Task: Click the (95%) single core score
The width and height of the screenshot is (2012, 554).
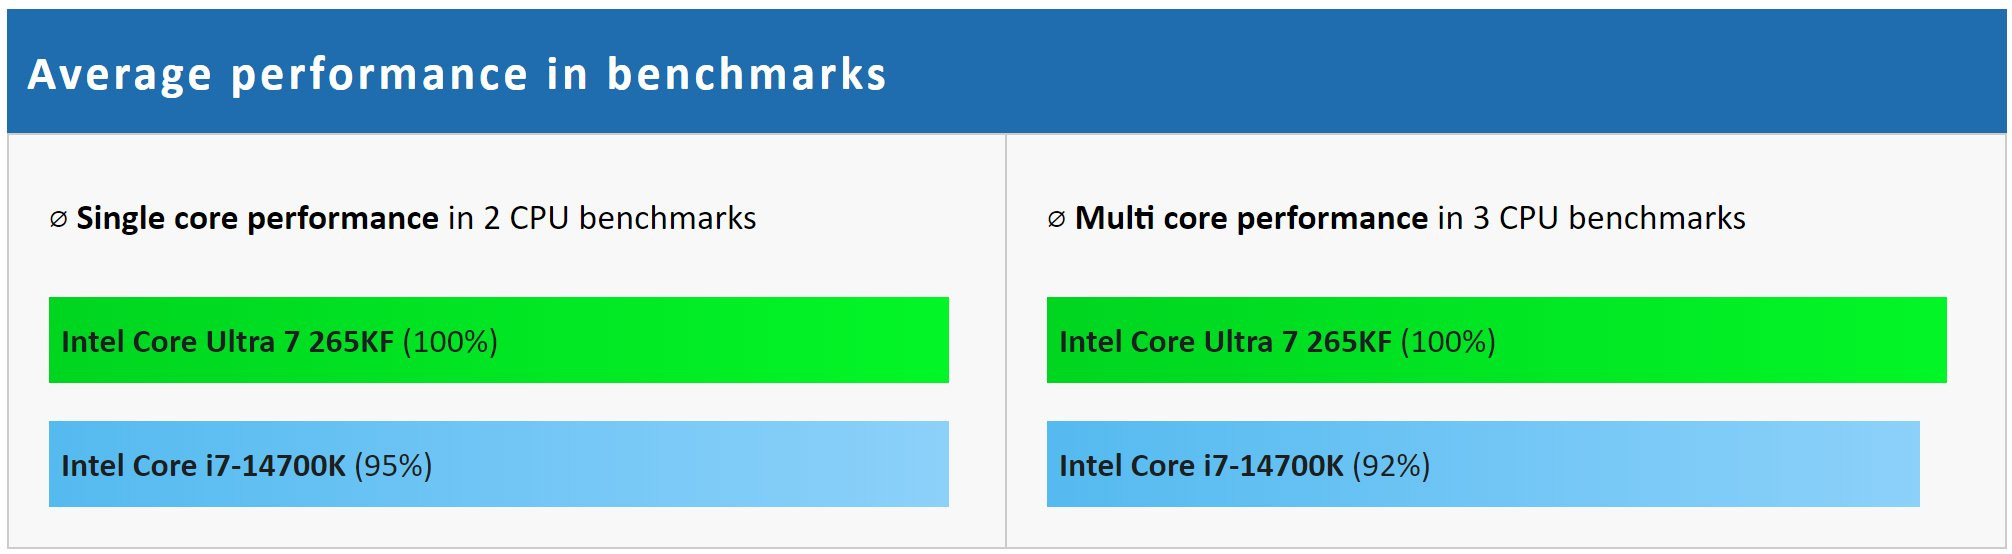Action: coord(393,466)
